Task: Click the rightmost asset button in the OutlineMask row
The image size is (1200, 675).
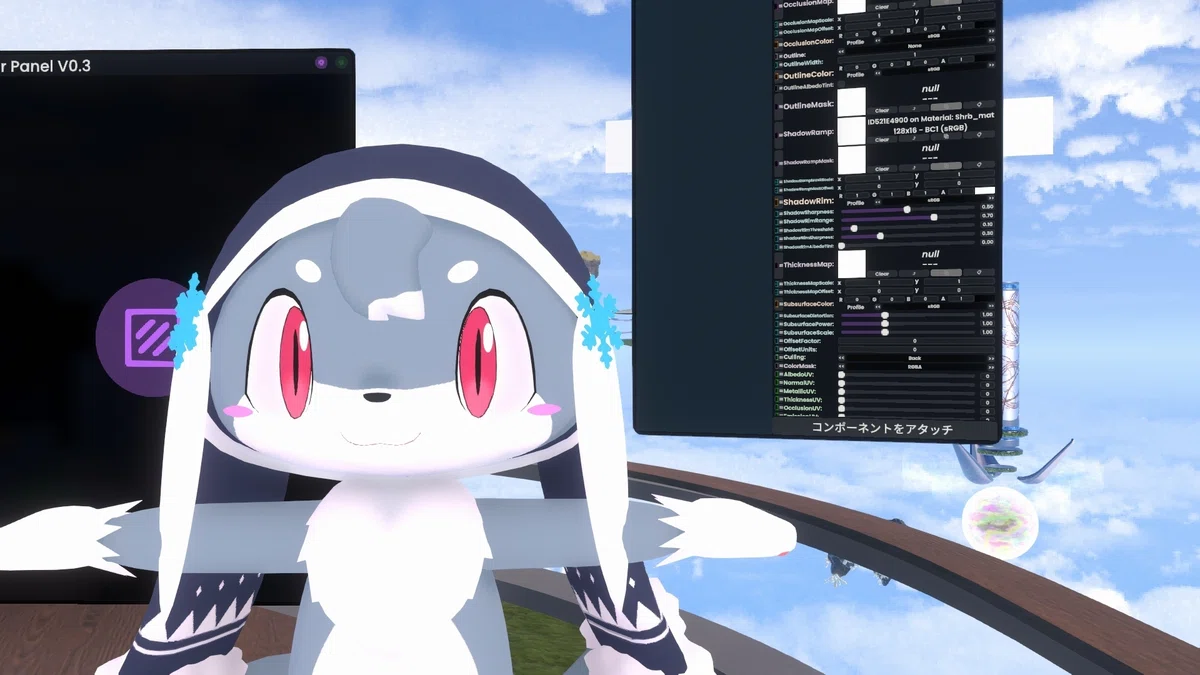Action: pos(979,105)
